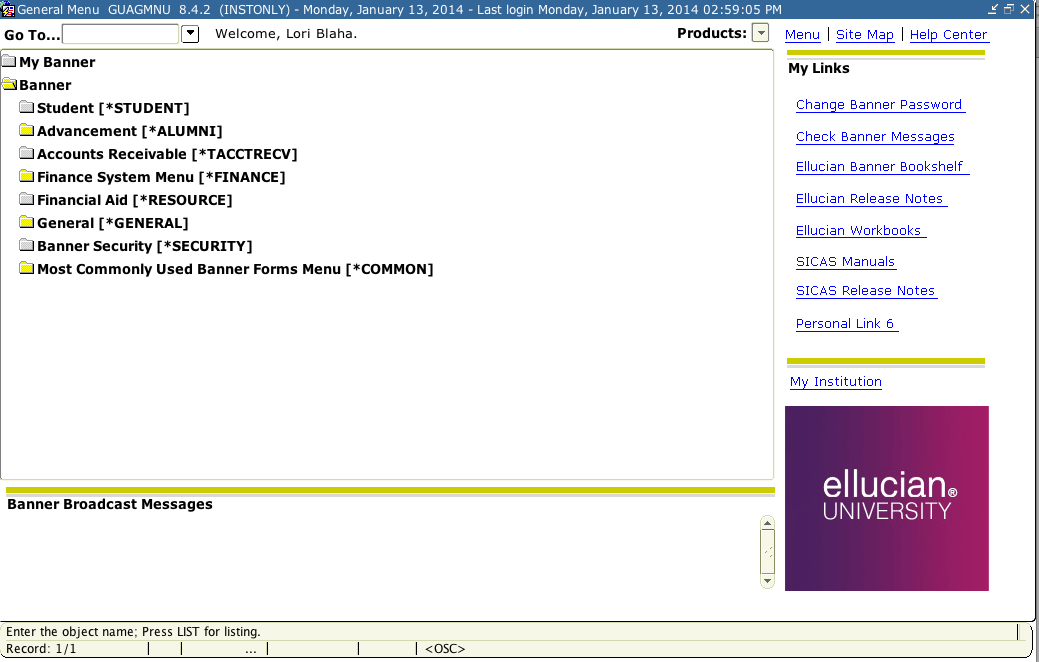Select Finance System Menu [*FINANCE] entry
Image resolution: width=1039 pixels, height=662 pixels.
tap(161, 177)
